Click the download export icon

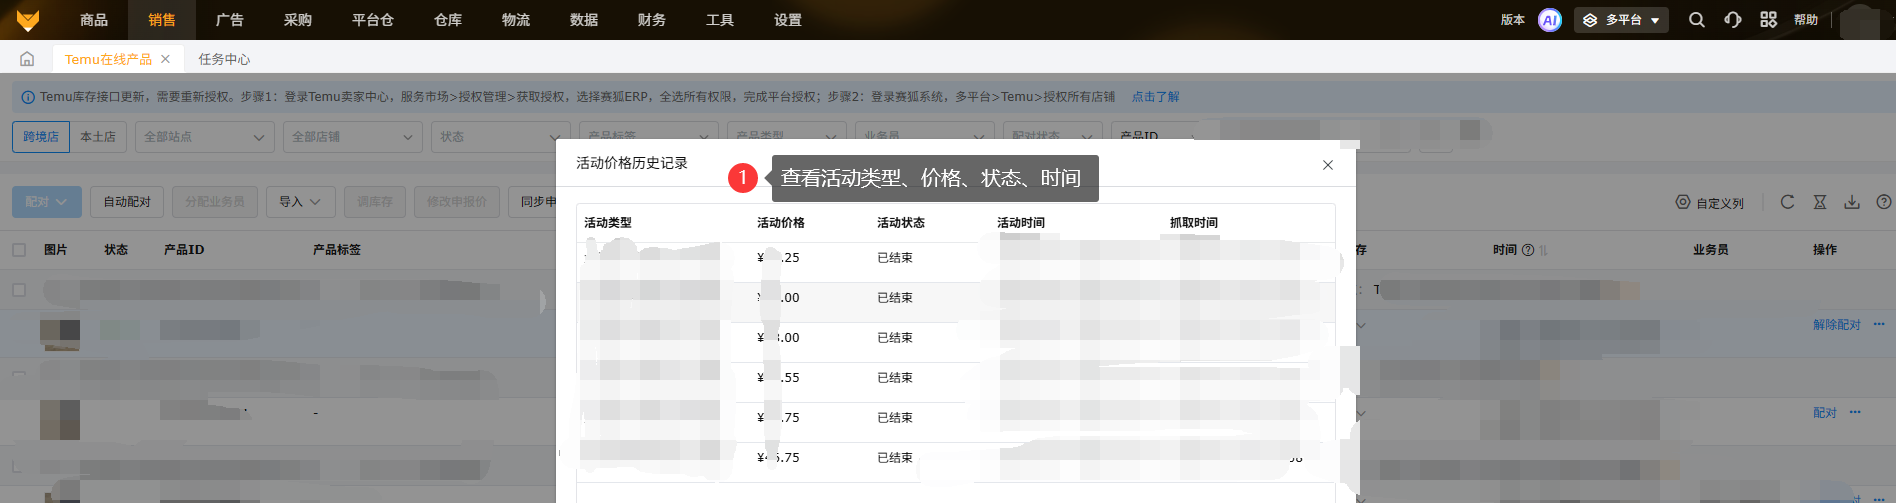pyautogui.click(x=1852, y=202)
